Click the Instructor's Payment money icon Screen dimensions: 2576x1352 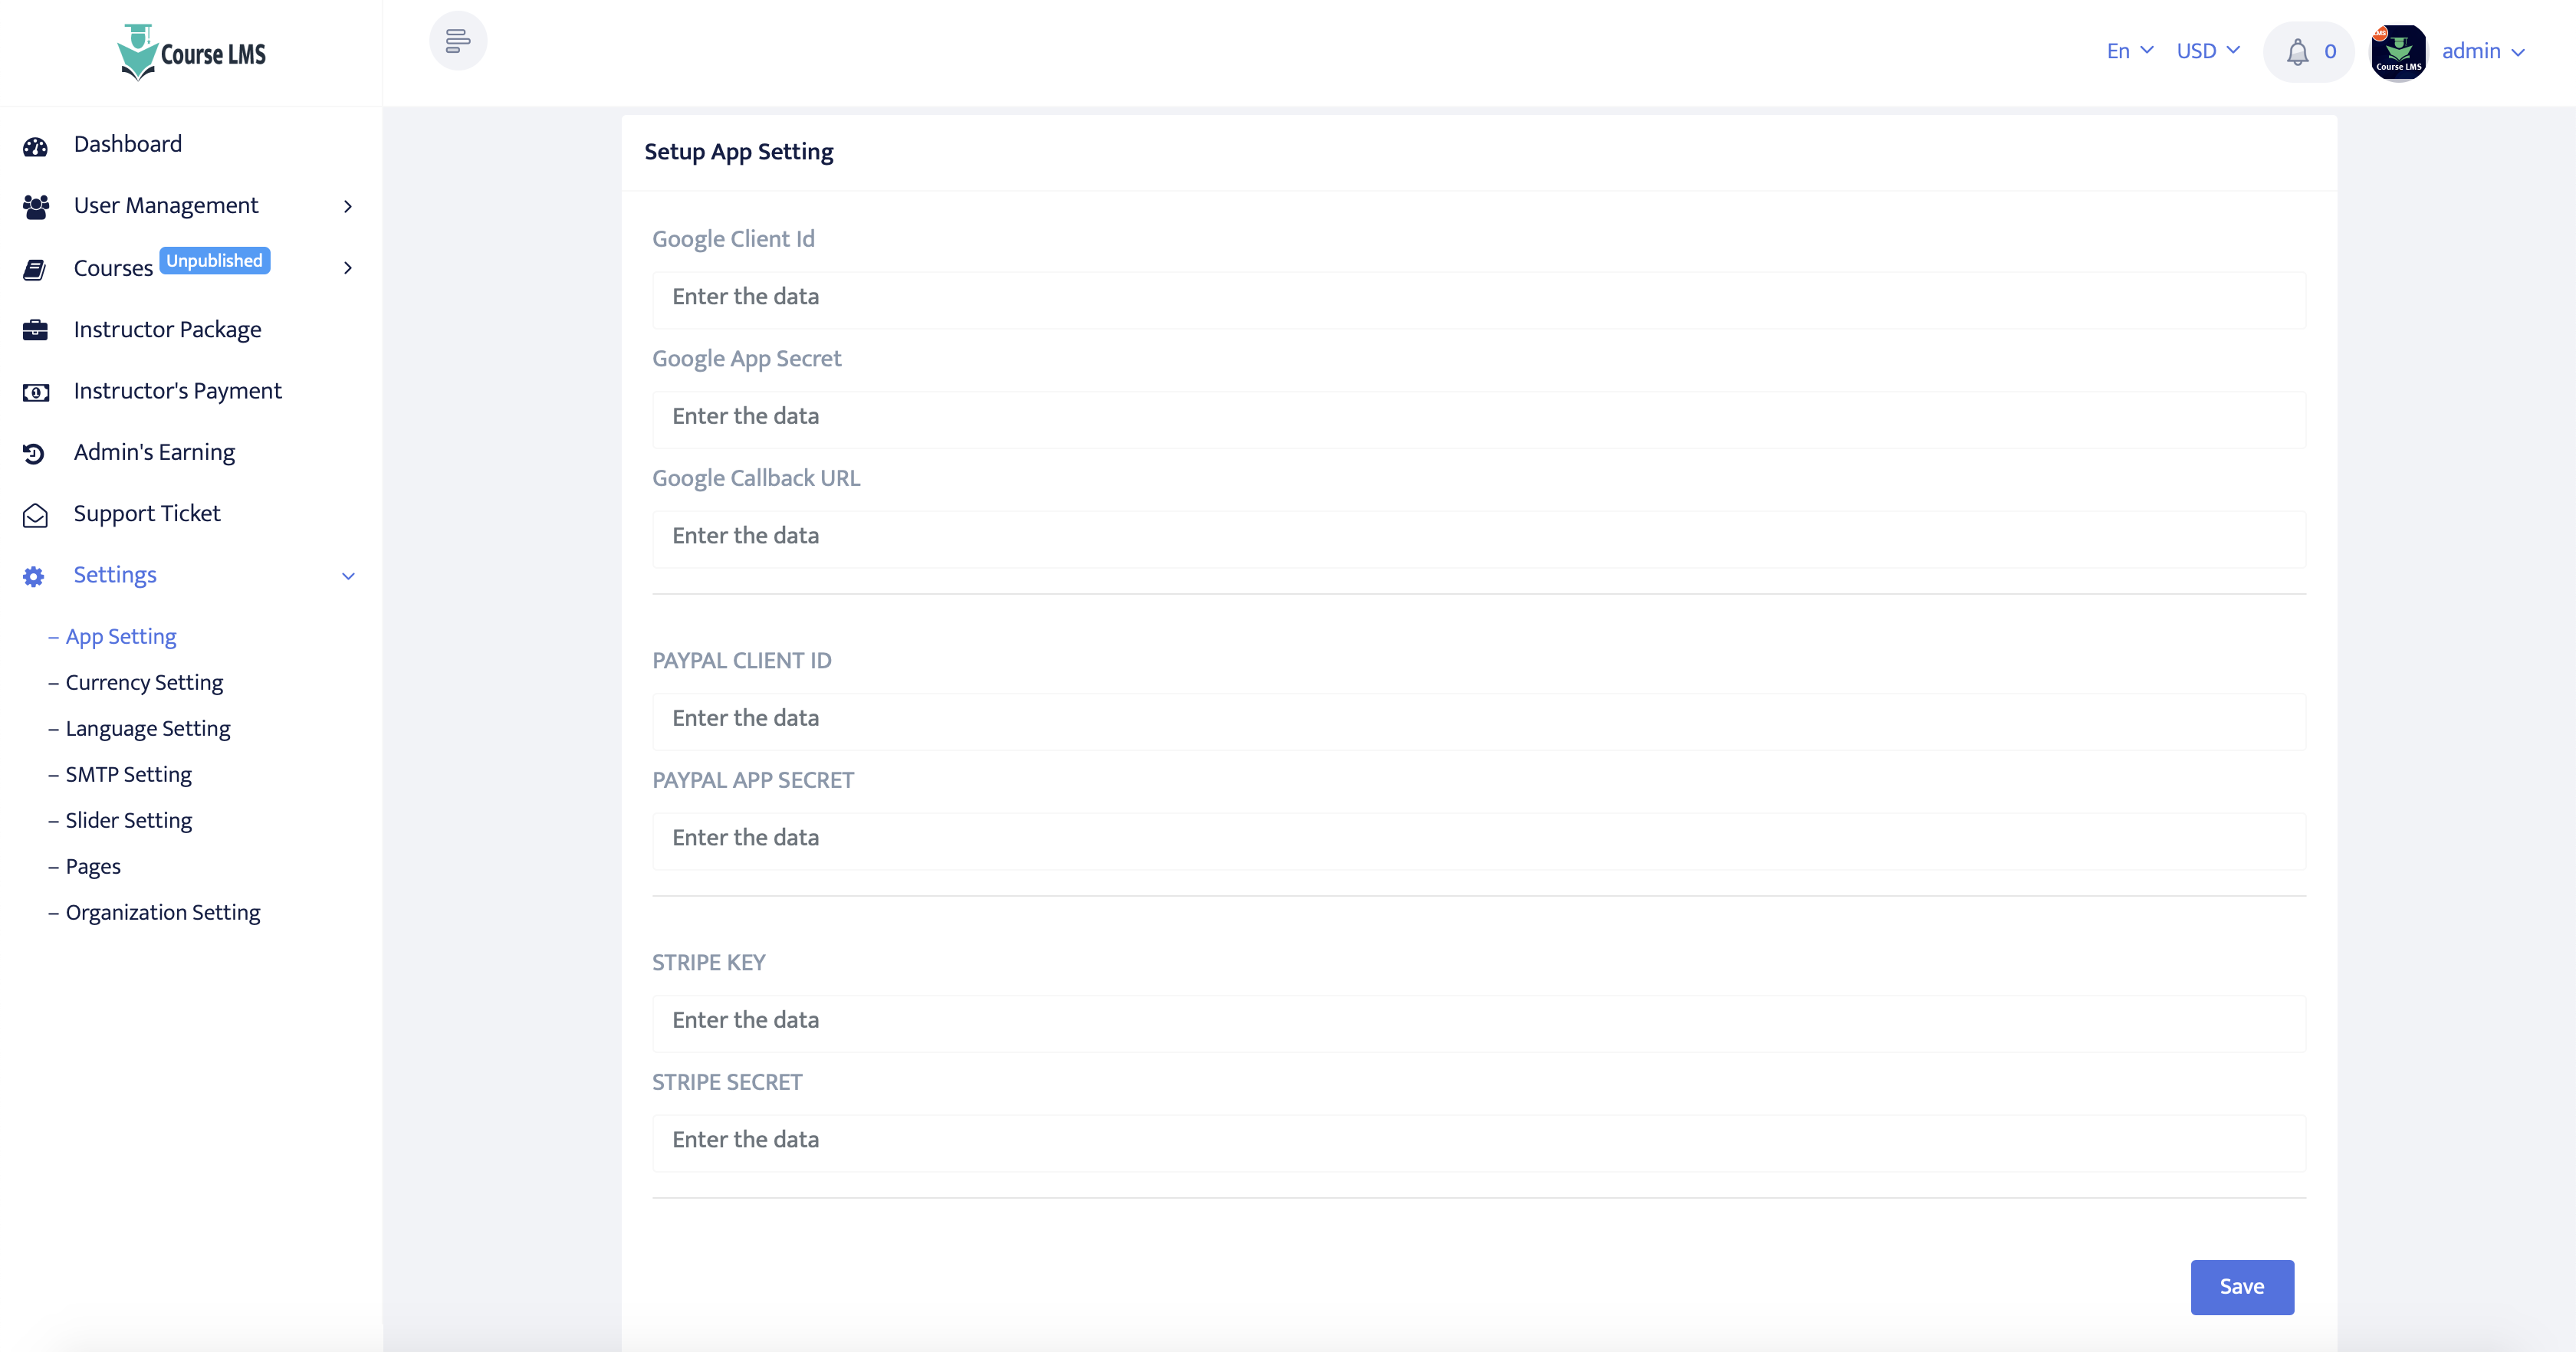pyautogui.click(x=35, y=392)
